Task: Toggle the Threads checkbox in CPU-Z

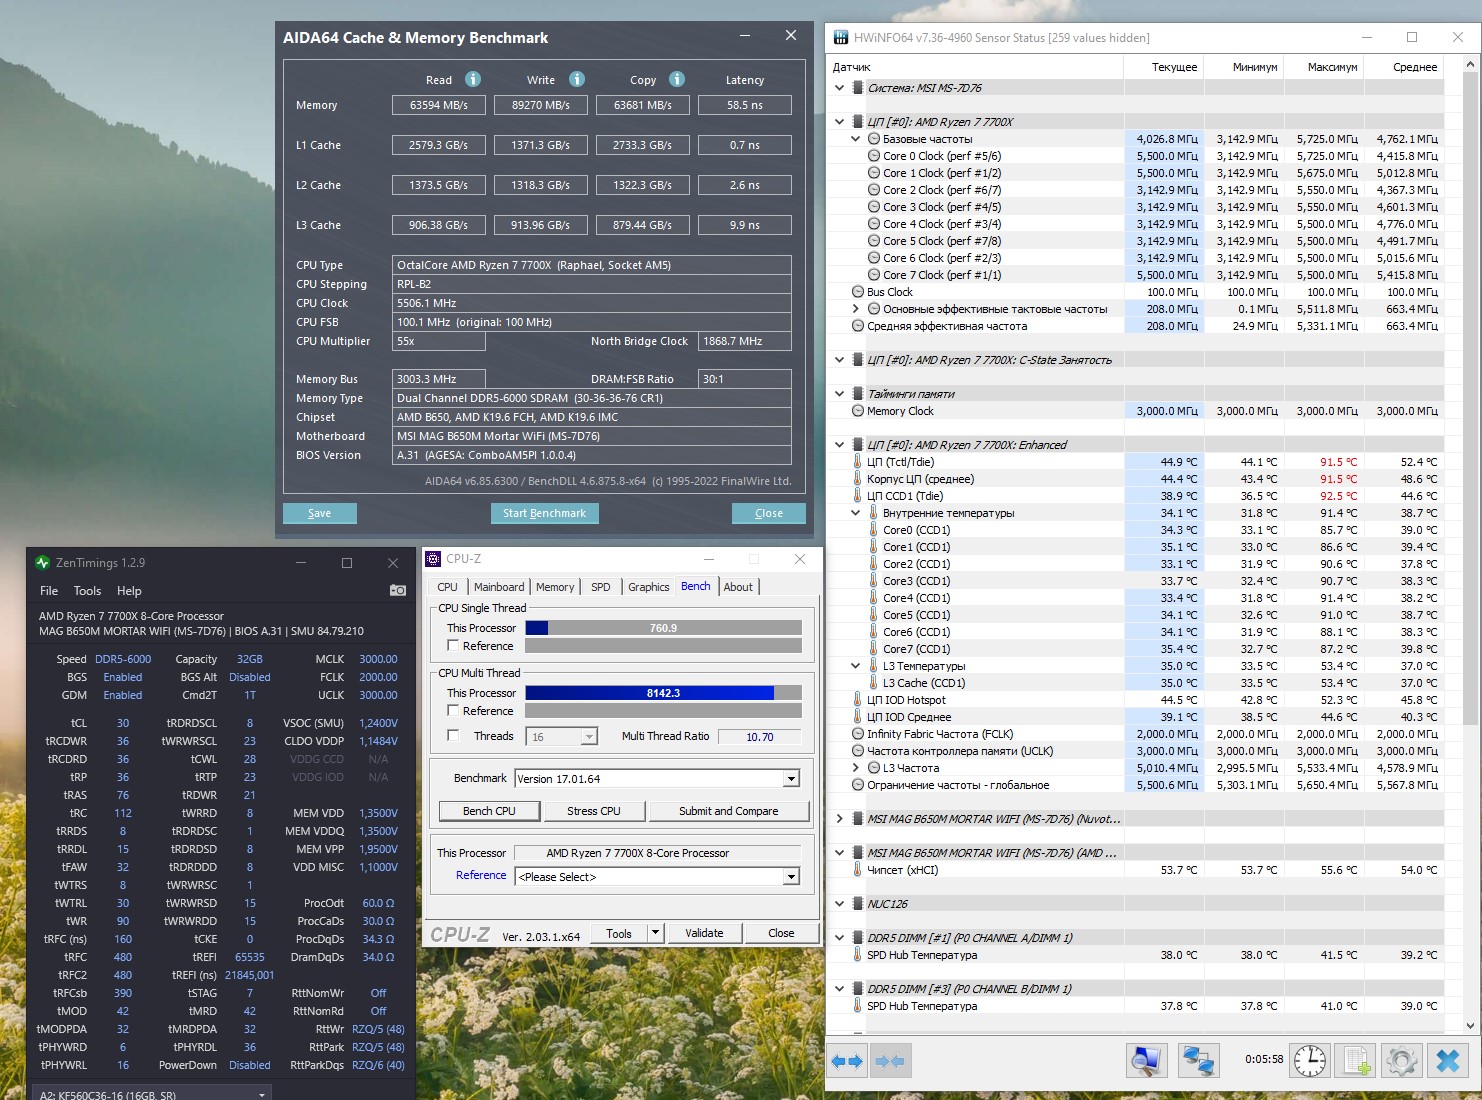Action: point(453,736)
